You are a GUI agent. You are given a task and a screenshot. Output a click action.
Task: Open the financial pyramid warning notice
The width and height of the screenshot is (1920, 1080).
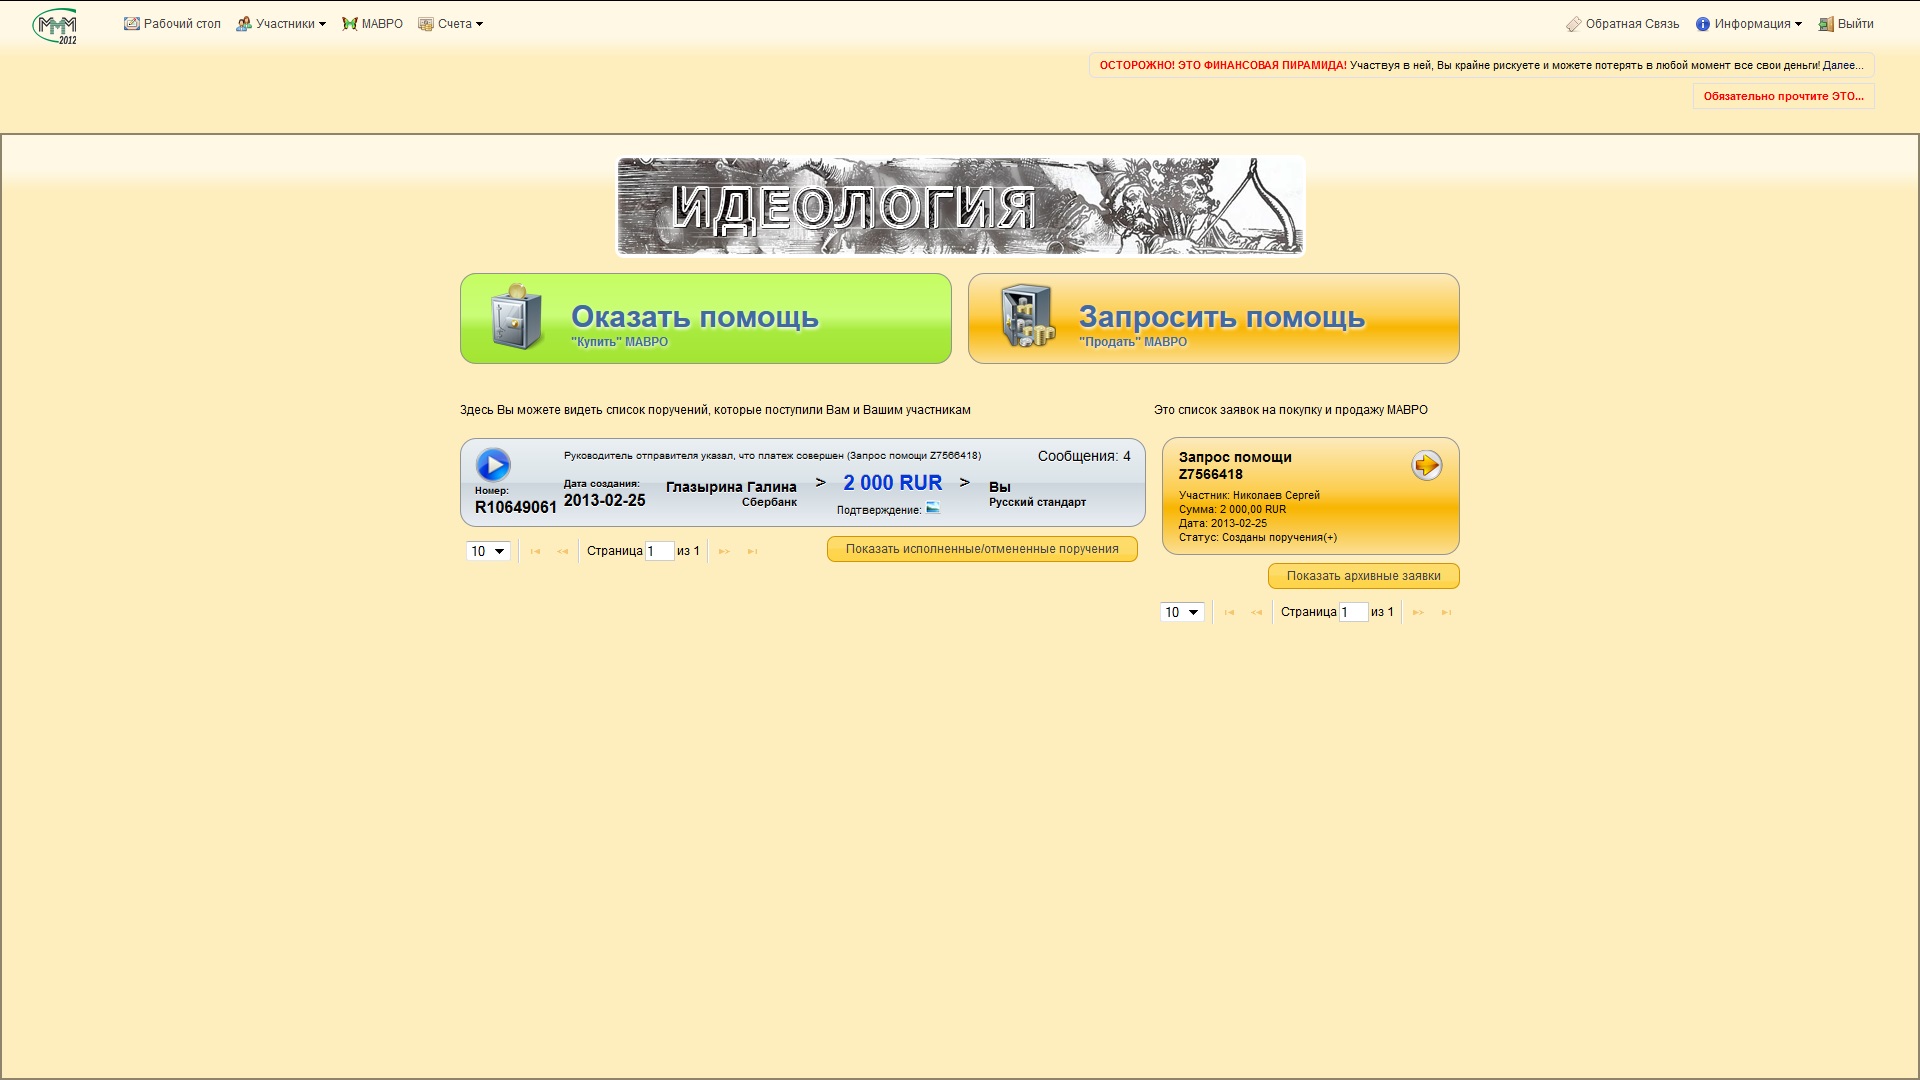pyautogui.click(x=1482, y=66)
